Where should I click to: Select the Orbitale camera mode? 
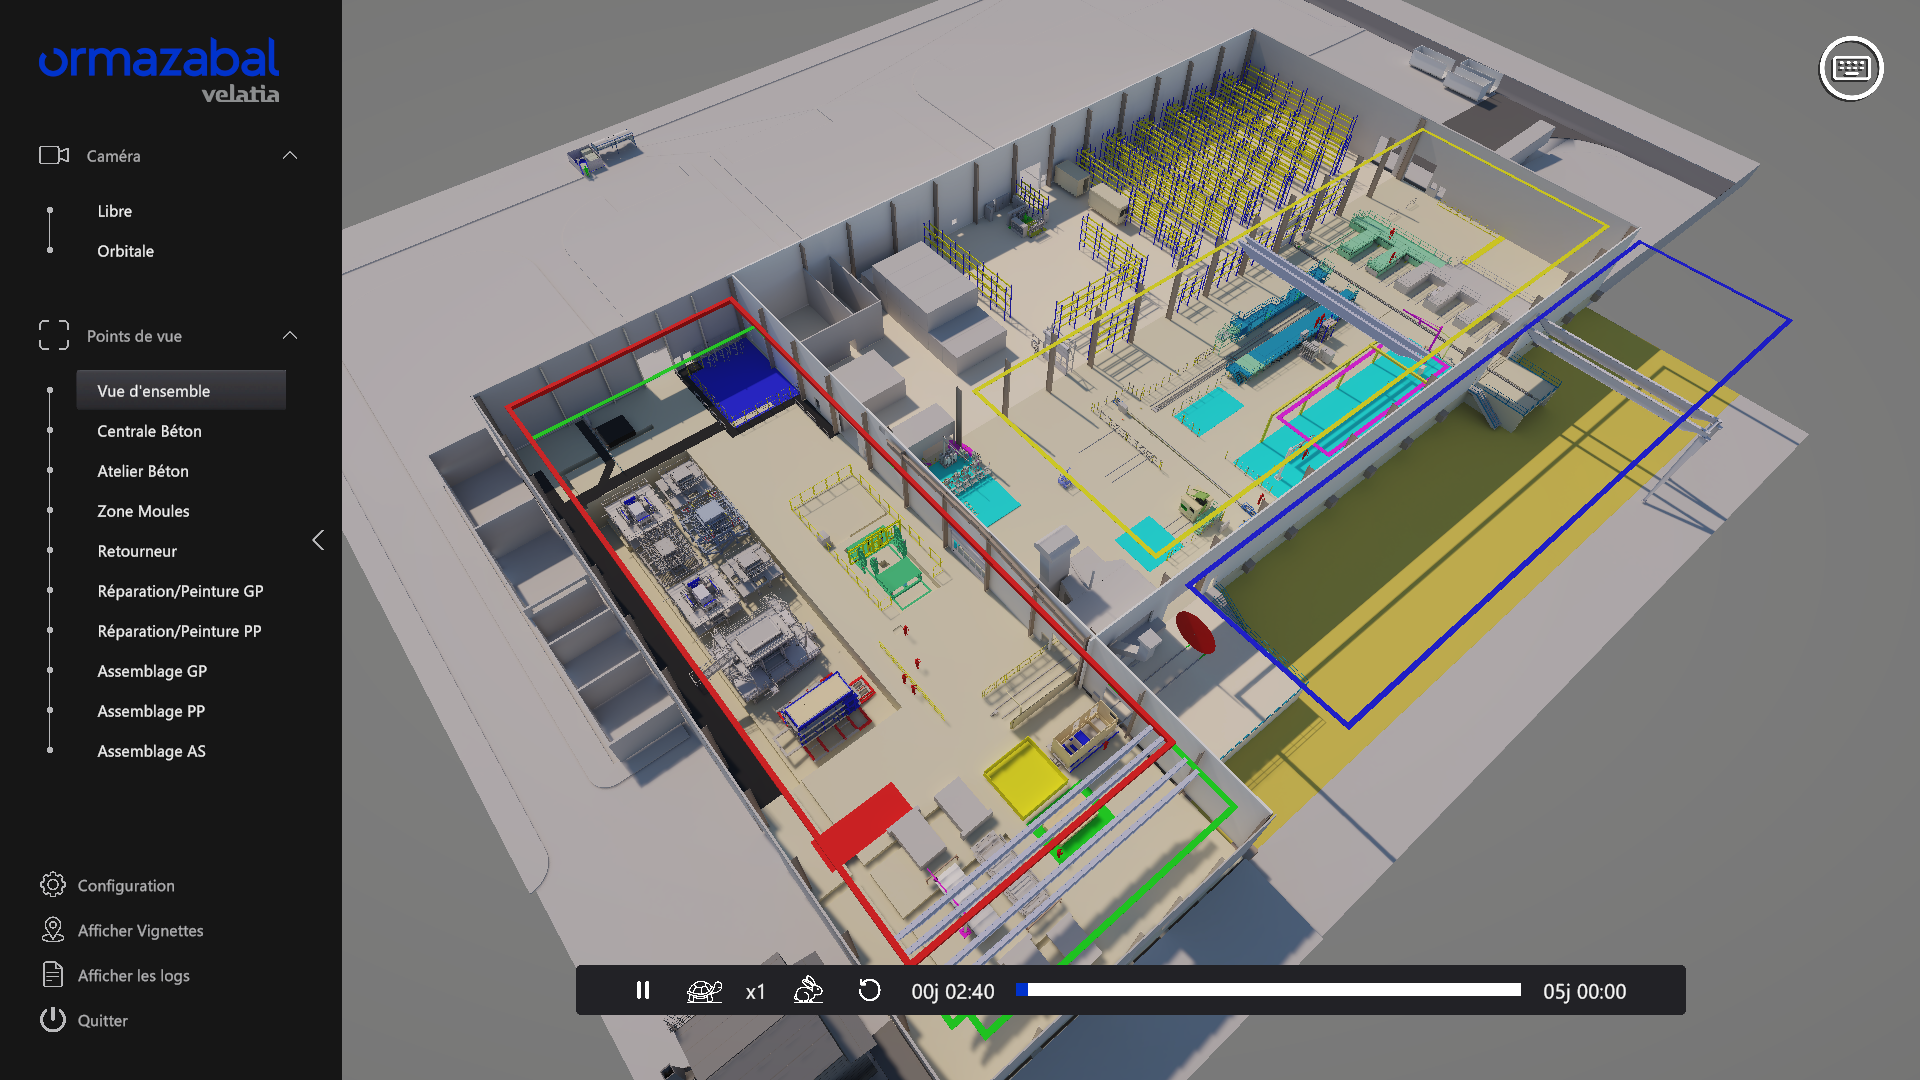[x=126, y=251]
